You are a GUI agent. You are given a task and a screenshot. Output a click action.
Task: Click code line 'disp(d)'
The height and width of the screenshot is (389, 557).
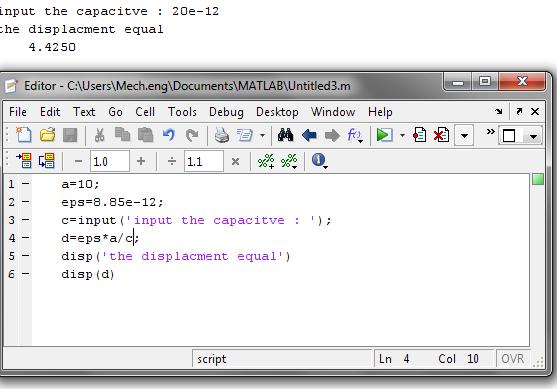(x=88, y=274)
